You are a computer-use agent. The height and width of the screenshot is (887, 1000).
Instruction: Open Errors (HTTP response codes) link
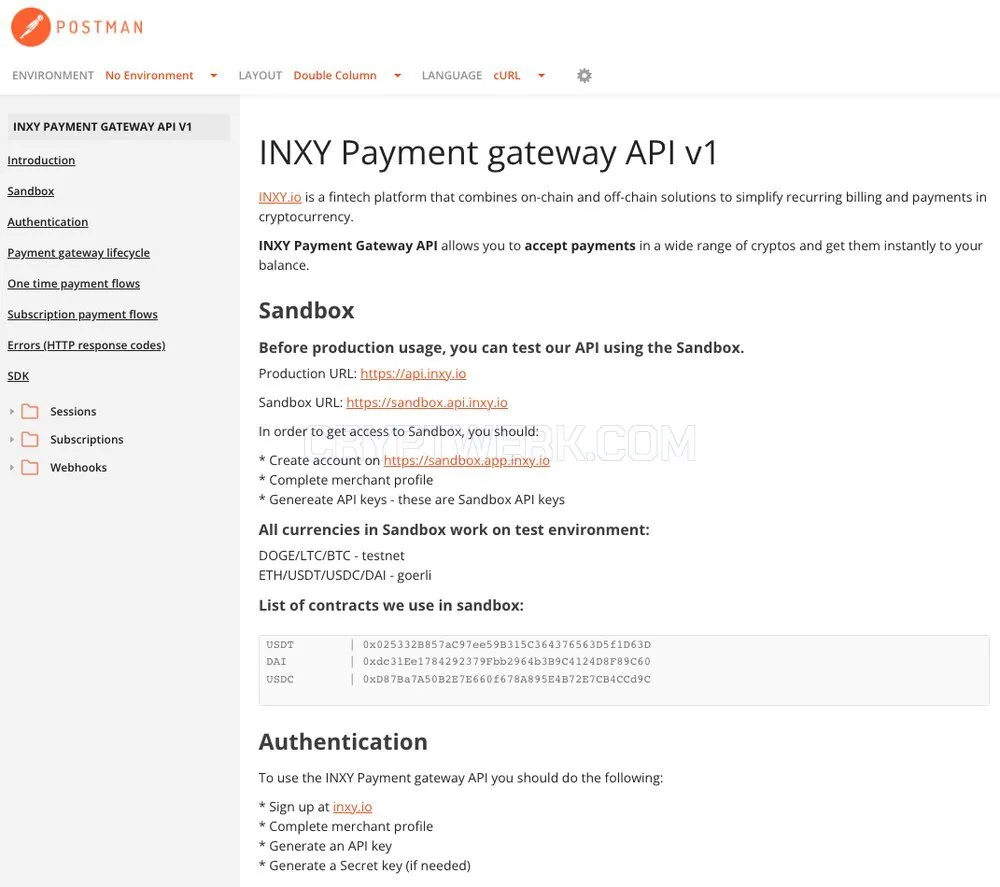86,345
